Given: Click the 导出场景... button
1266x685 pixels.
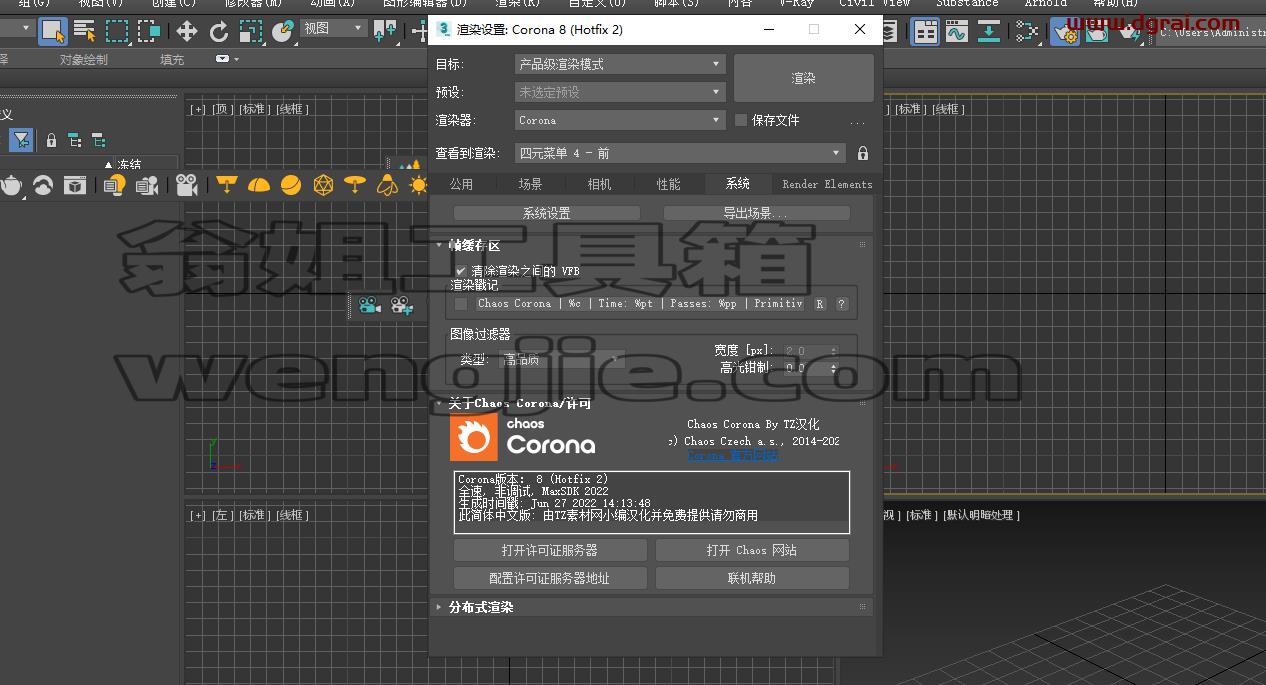Looking at the screenshot, I should point(756,213).
